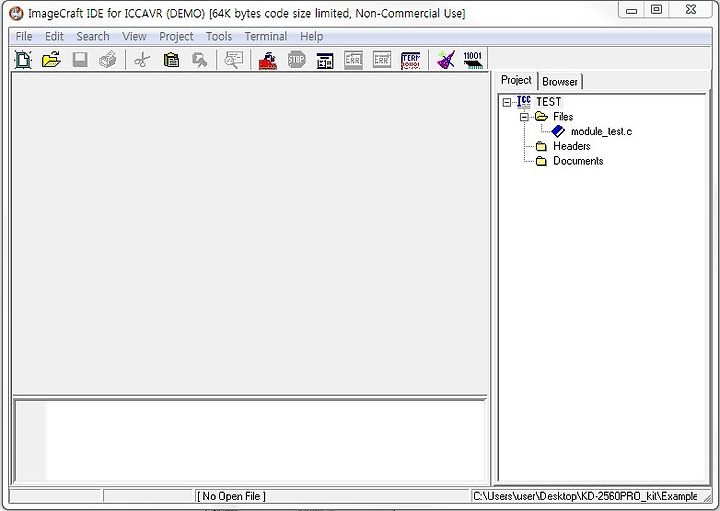This screenshot has height=511, width=720.
Task: Click the Cut scissors icon
Action: pos(142,60)
